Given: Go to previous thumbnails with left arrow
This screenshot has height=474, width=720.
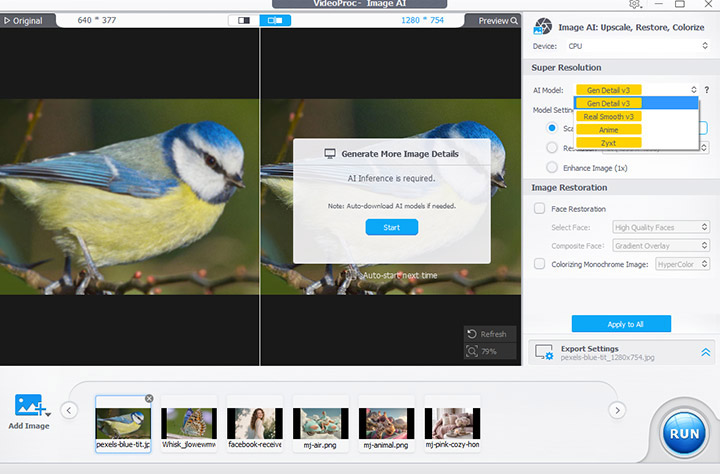Looking at the screenshot, I should (x=69, y=410).
